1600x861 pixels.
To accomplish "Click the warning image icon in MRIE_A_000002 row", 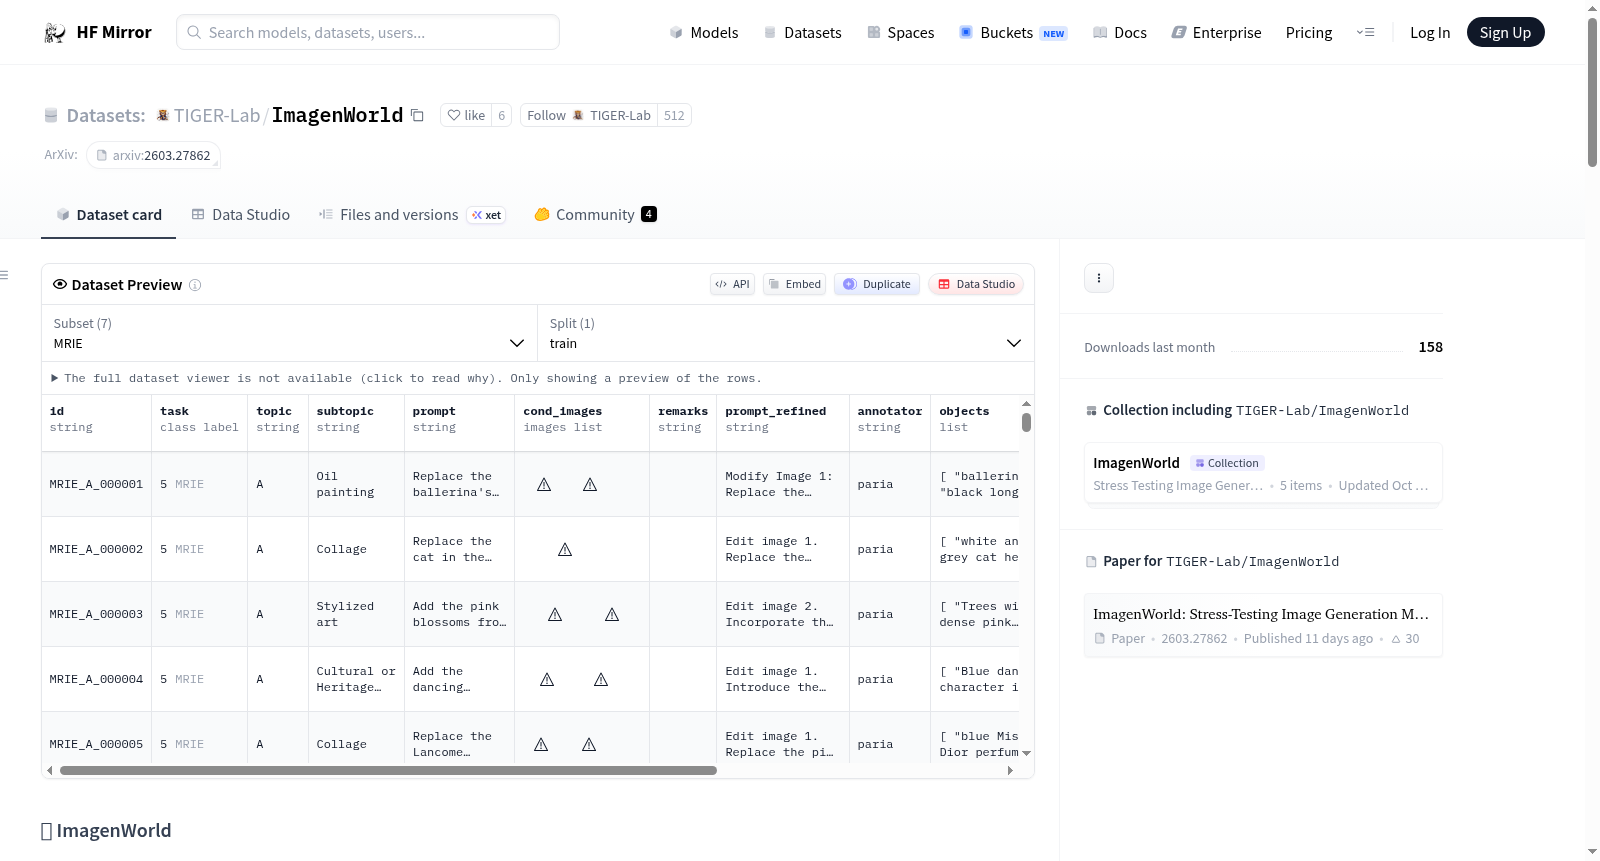I will coord(565,549).
